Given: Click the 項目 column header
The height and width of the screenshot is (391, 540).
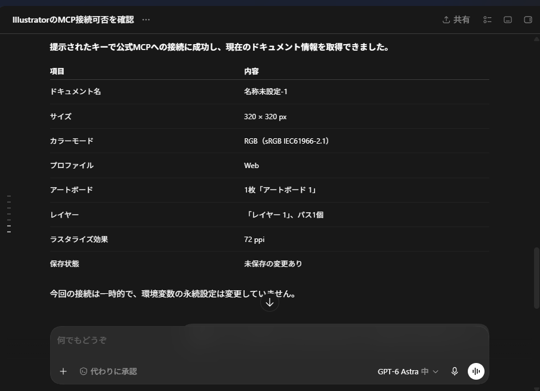Looking at the screenshot, I should [57, 71].
